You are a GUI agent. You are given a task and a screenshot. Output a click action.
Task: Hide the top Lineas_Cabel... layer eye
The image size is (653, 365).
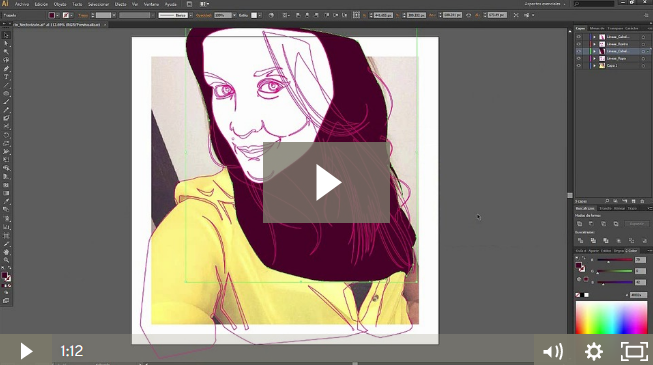pyautogui.click(x=578, y=37)
